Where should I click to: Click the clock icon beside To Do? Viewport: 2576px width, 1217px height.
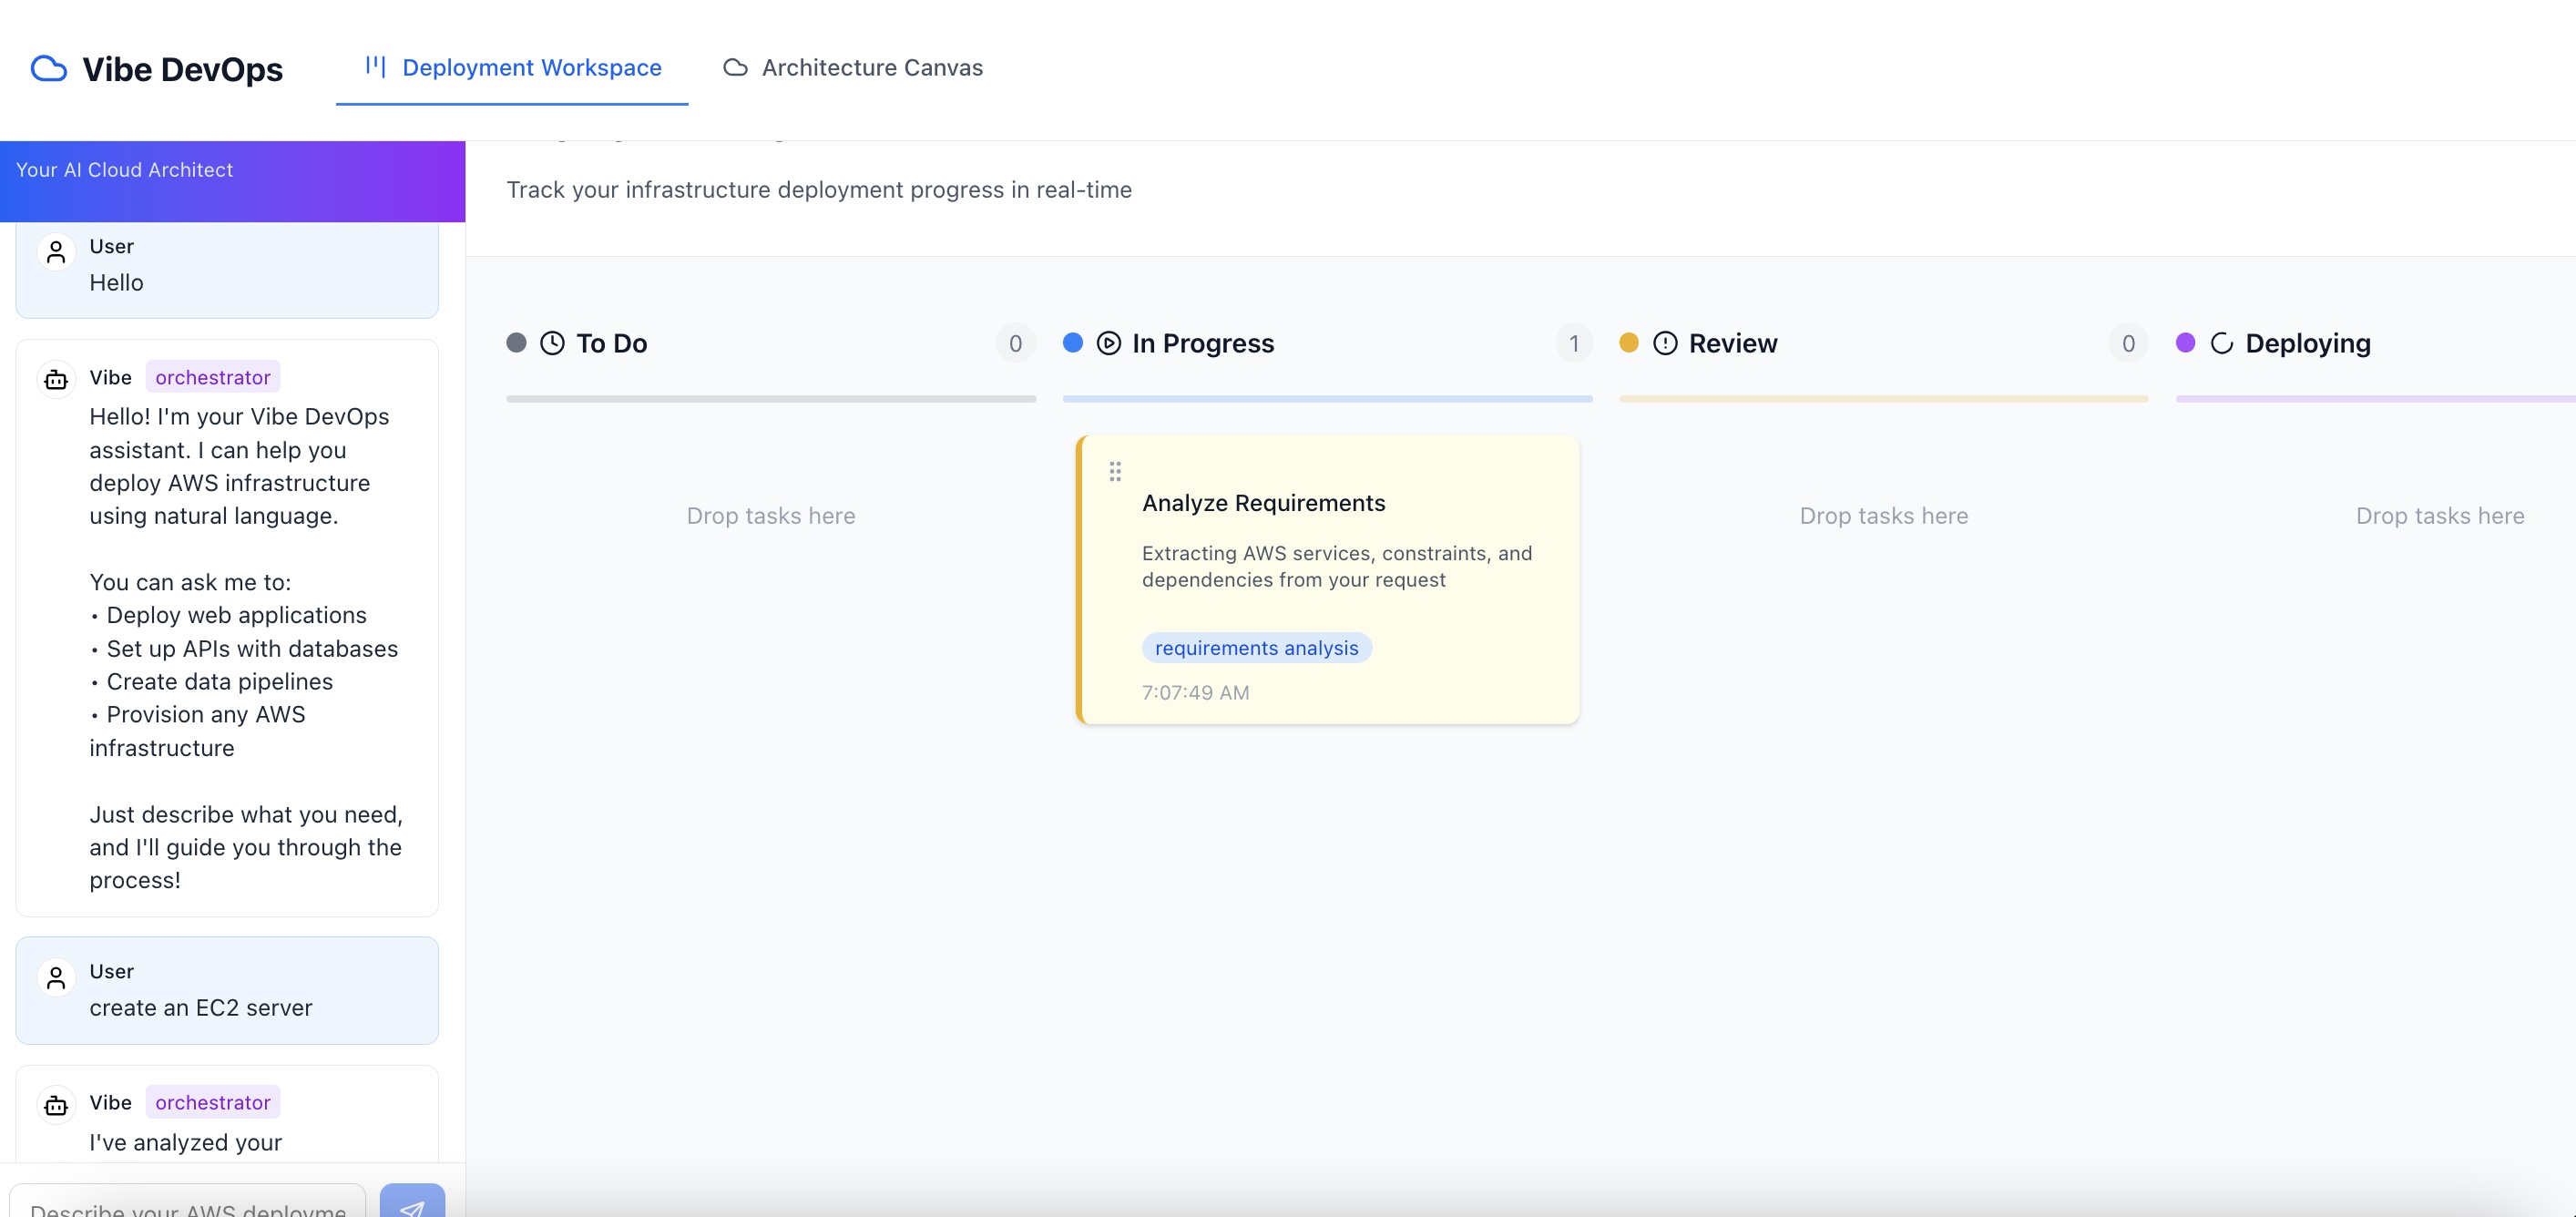(552, 343)
